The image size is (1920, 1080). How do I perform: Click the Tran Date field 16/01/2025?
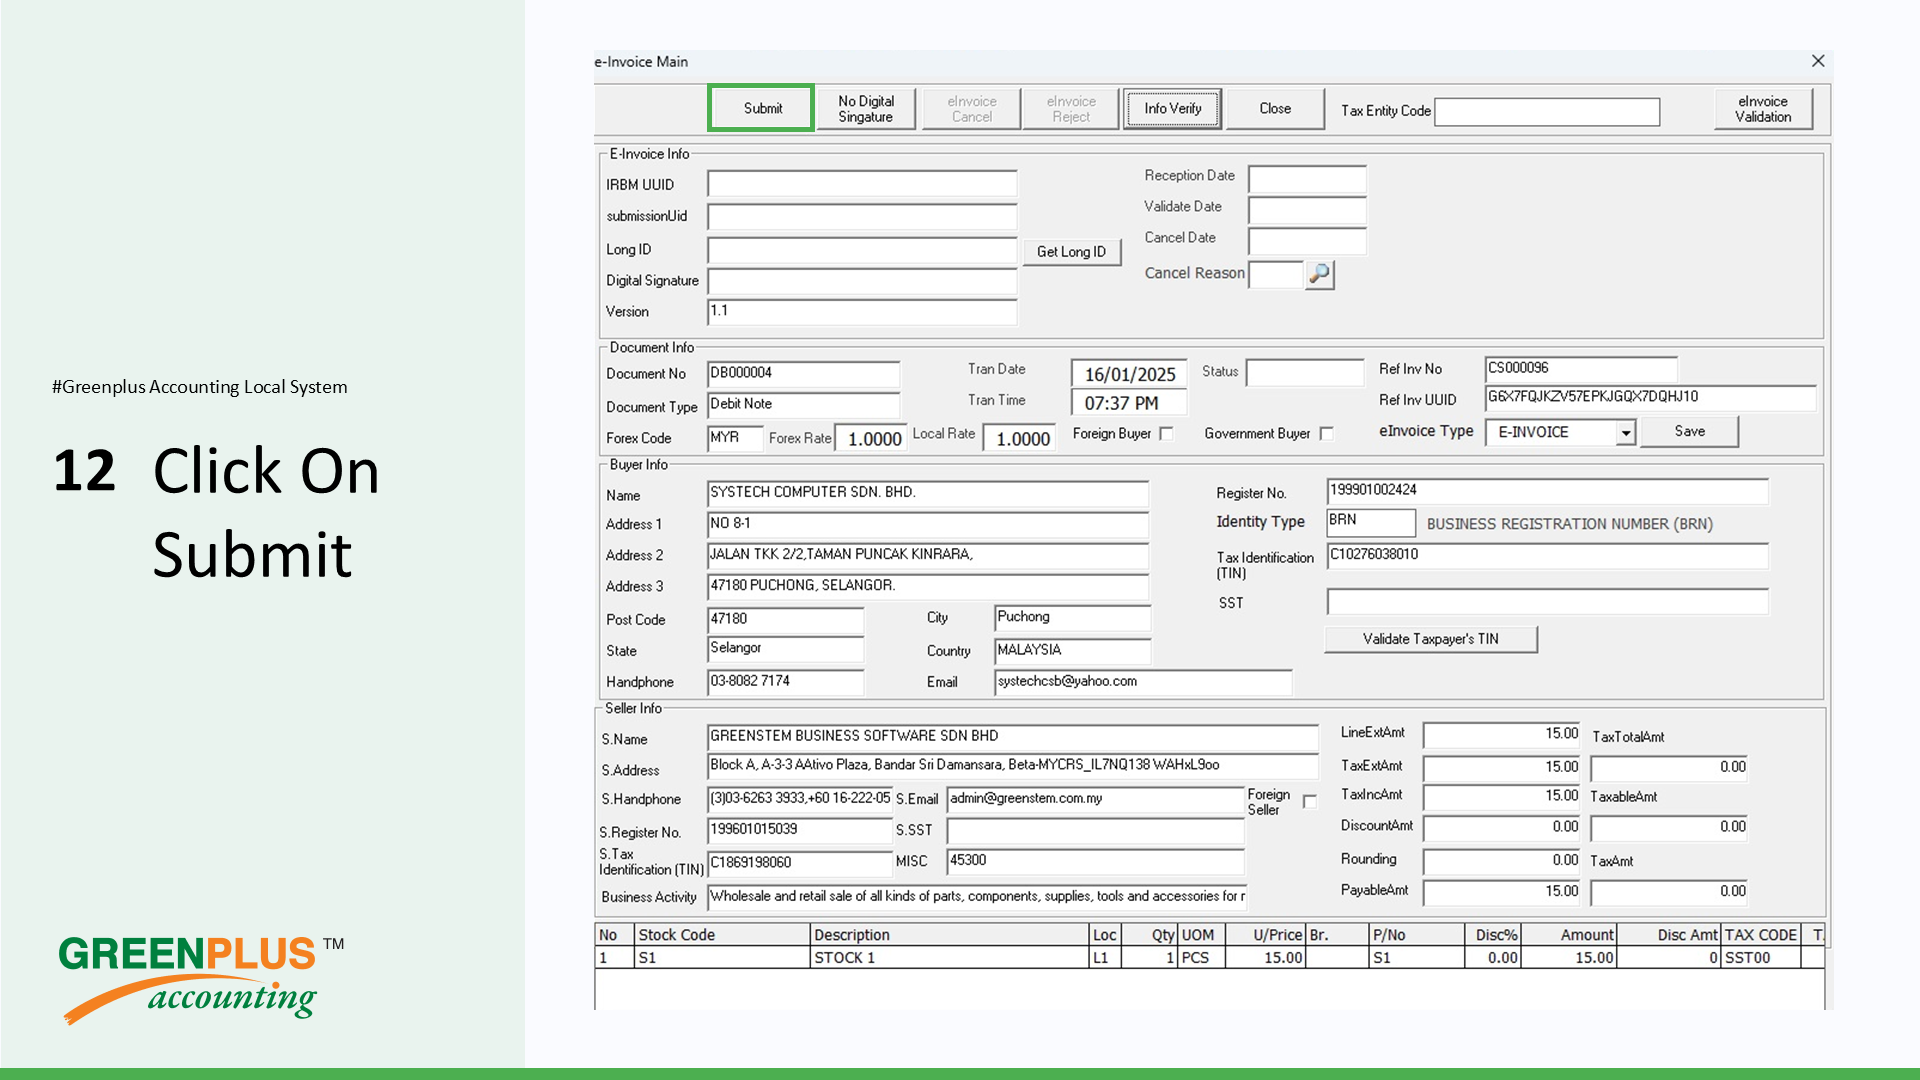[x=1129, y=374]
